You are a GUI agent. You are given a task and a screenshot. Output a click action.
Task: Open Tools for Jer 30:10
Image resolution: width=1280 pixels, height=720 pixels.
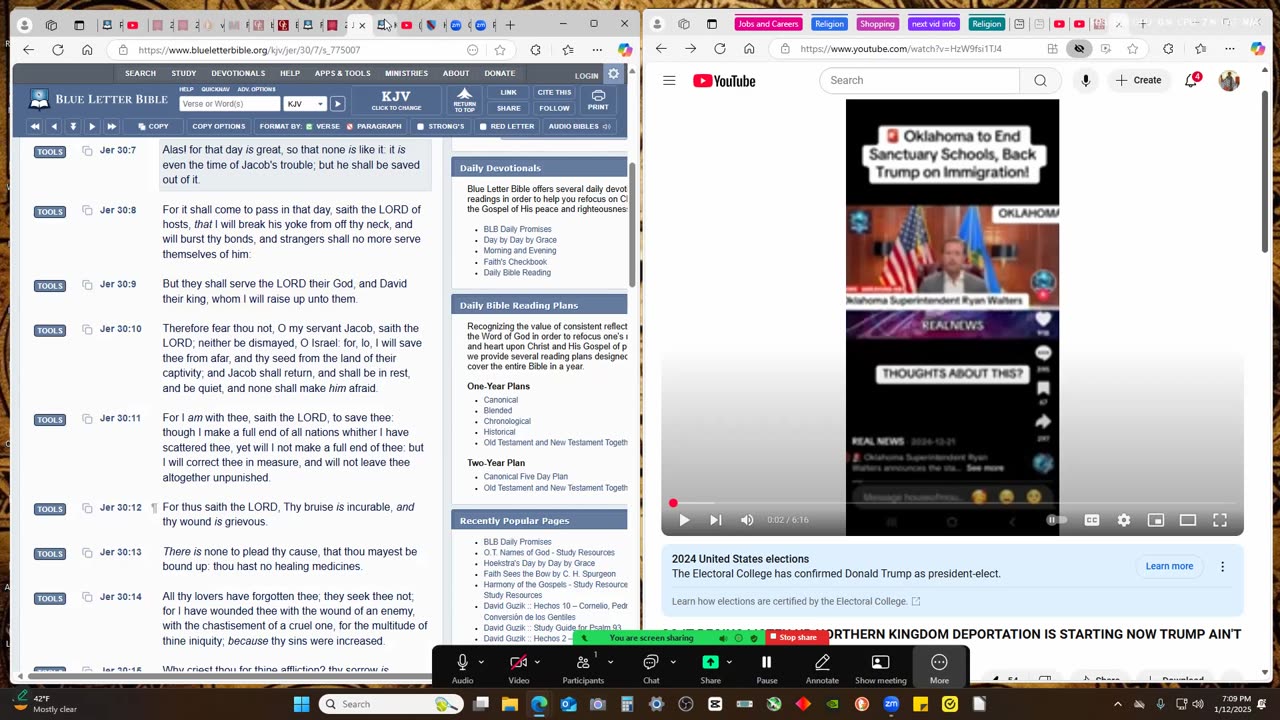coord(50,330)
